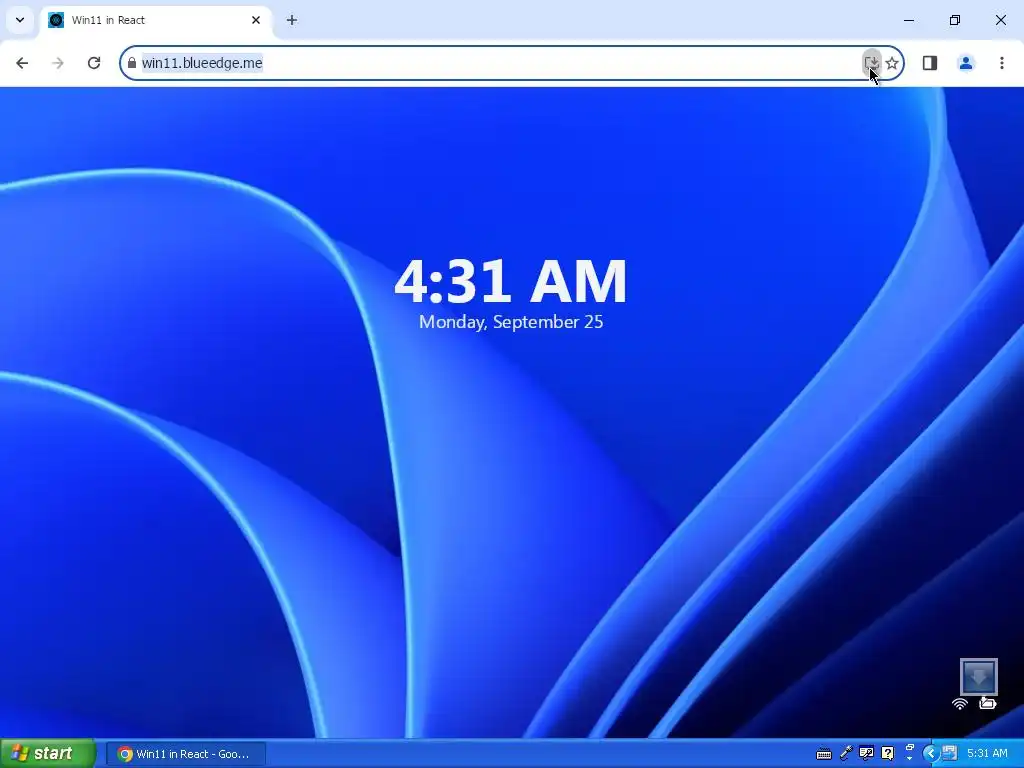Viewport: 1024px width, 768px height.
Task: Open language bar help question mark
Action: 888,754
